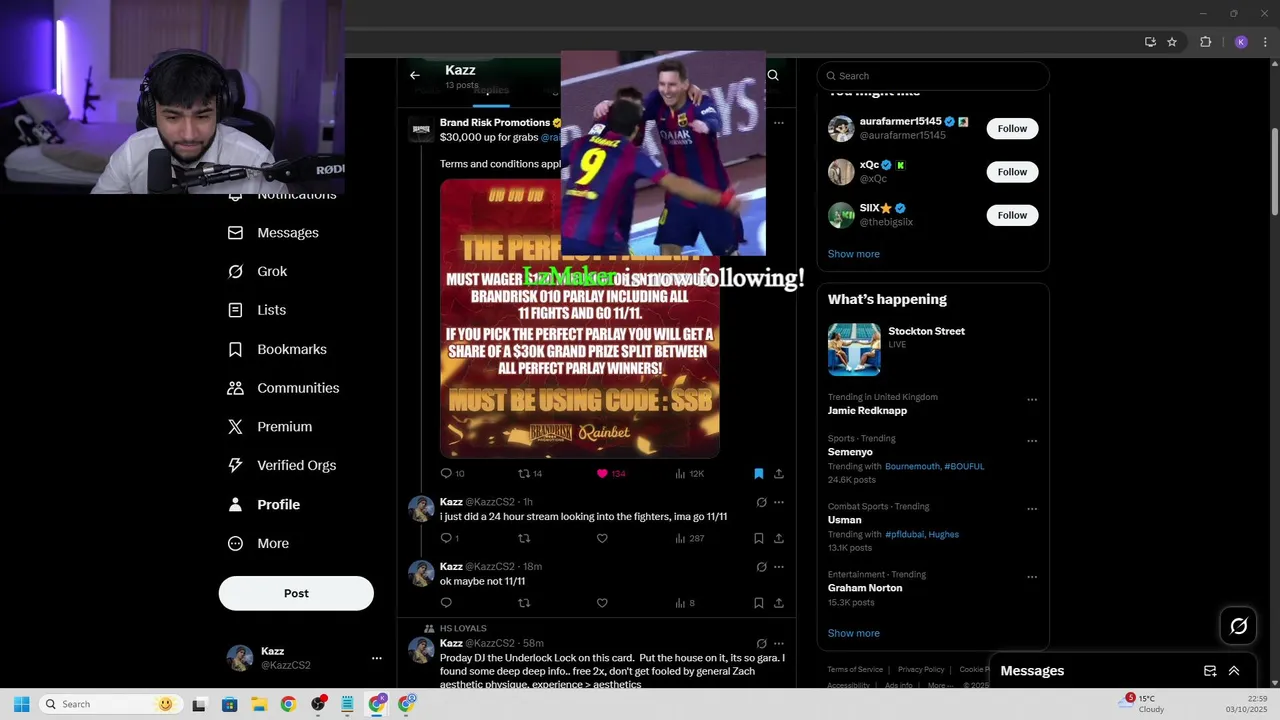1280x720 pixels.
Task: Bookmark the '24 hour stream' post
Action: 758,538
